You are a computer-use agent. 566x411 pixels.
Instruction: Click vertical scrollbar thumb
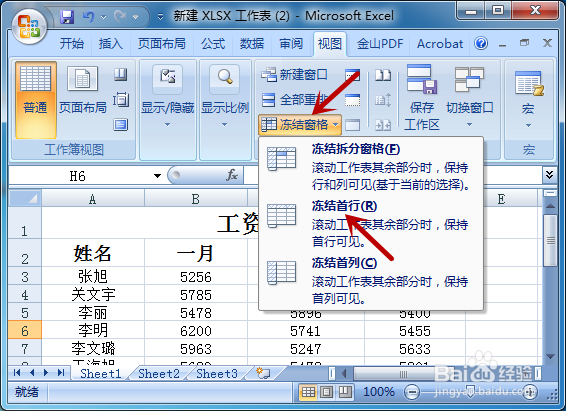click(x=550, y=240)
